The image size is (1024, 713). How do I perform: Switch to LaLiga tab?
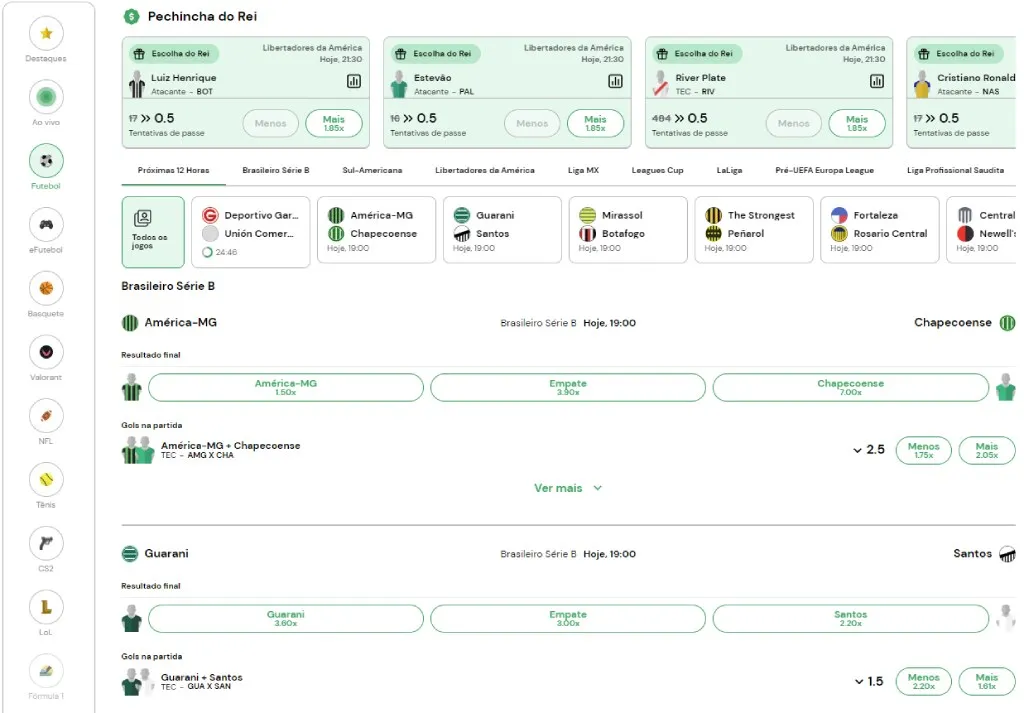(x=729, y=170)
